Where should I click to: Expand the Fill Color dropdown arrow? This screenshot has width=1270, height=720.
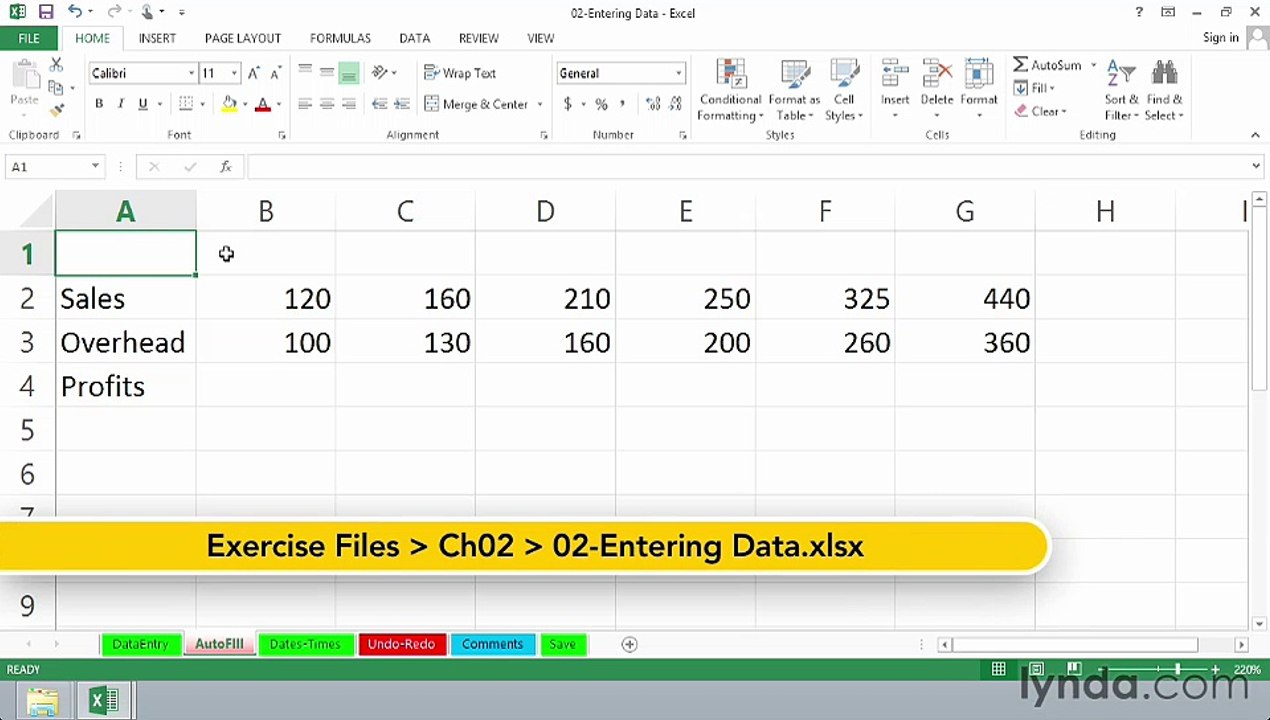pos(245,104)
